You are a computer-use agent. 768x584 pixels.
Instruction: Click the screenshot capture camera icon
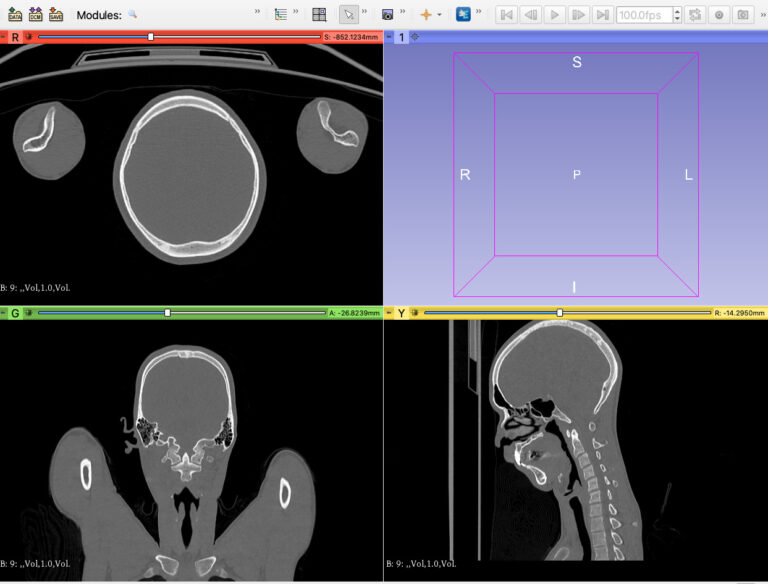coord(387,15)
